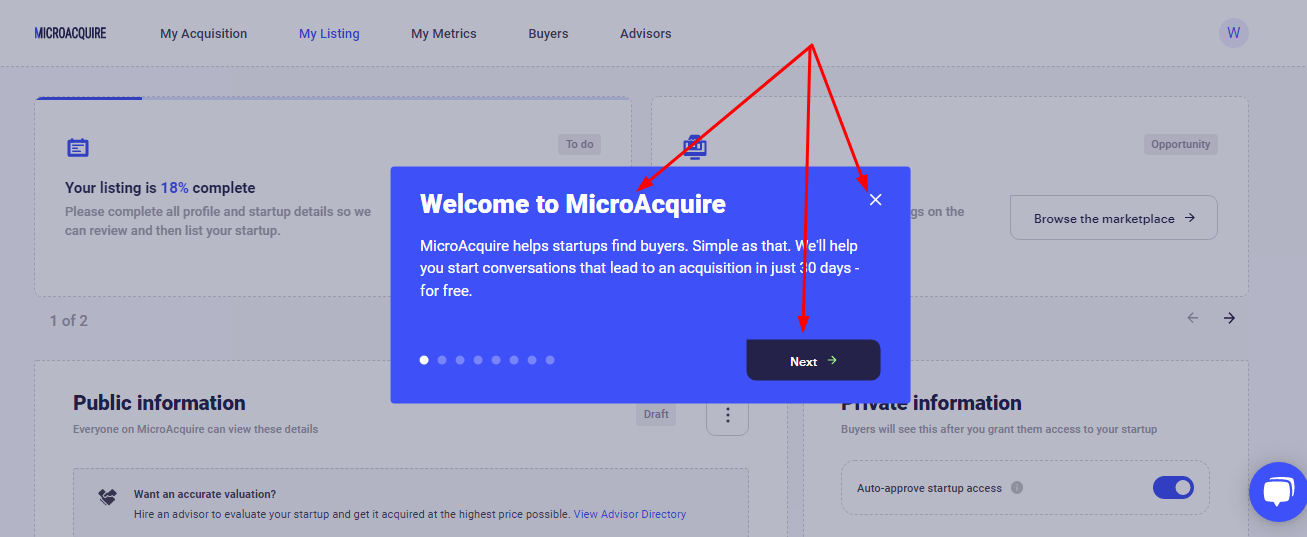Go to previous card arrow
Screen dimensions: 1307x537
[x=1193, y=318]
